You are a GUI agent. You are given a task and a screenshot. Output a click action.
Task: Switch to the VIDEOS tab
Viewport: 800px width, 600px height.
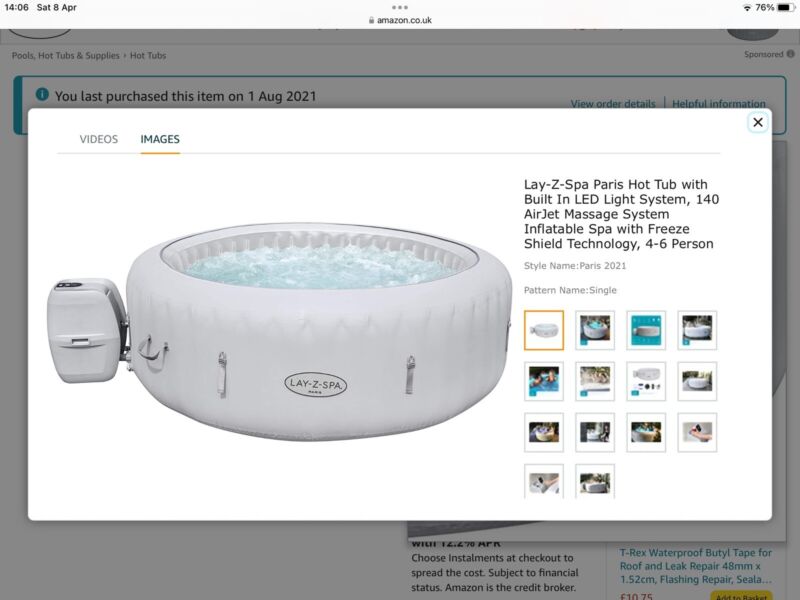click(98, 139)
